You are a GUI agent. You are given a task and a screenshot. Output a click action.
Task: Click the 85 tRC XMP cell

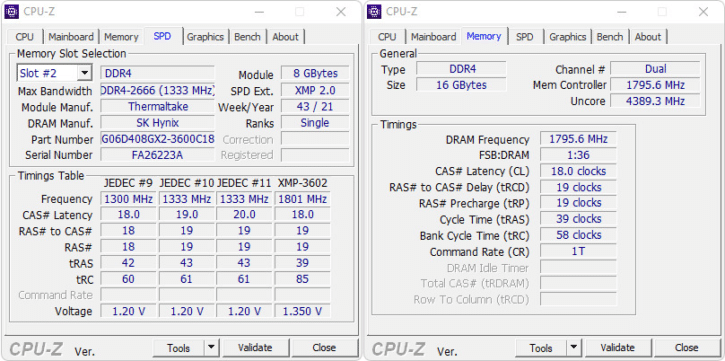point(302,279)
